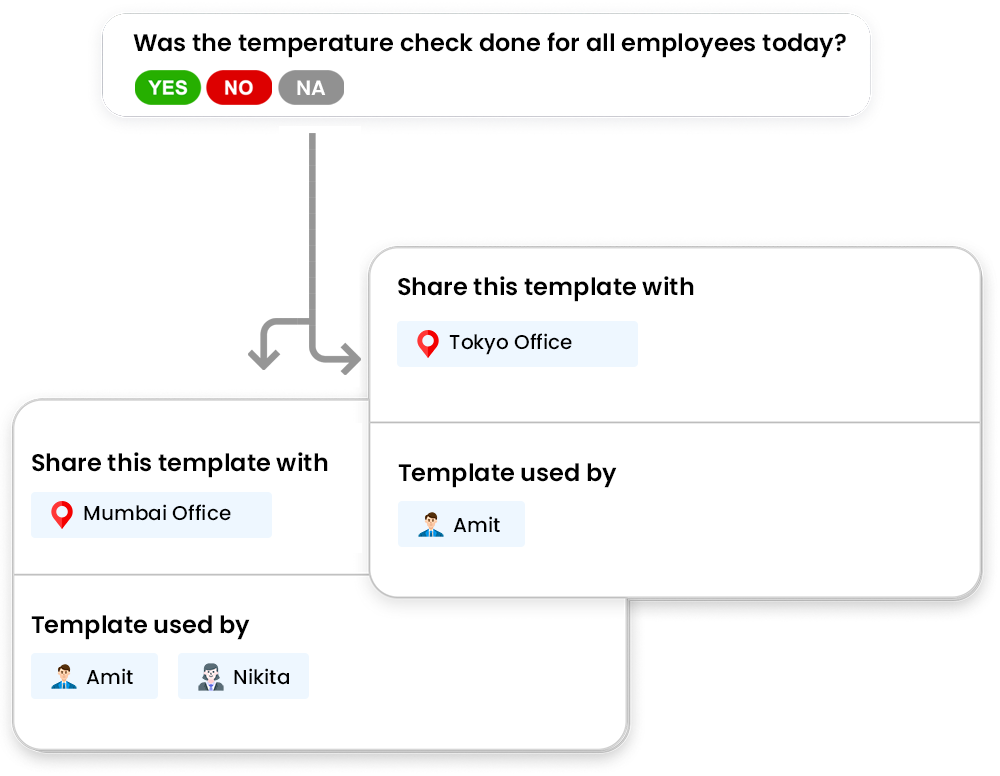Image resolution: width=1000 pixels, height=776 pixels.
Task: Expand the Tokyo Office share list
Action: coord(517,343)
